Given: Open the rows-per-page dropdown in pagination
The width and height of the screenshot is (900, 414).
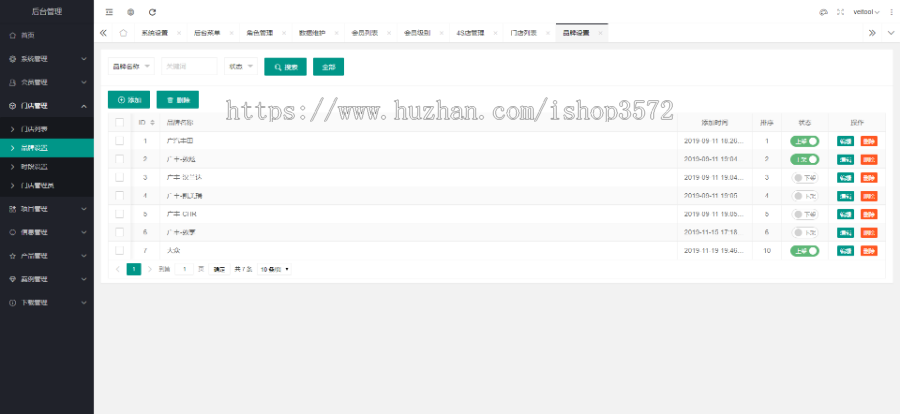Looking at the screenshot, I should pos(274,269).
